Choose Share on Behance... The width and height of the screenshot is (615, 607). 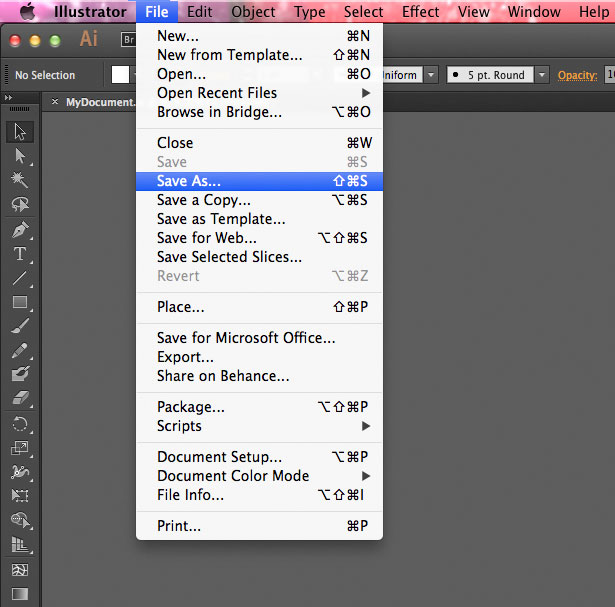[259, 376]
